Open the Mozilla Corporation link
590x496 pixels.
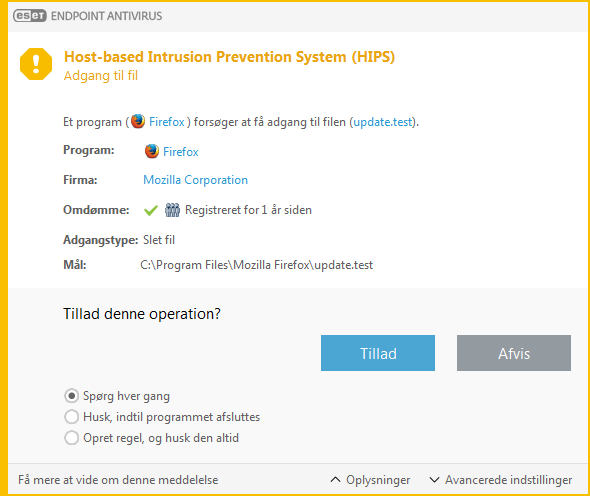point(196,180)
